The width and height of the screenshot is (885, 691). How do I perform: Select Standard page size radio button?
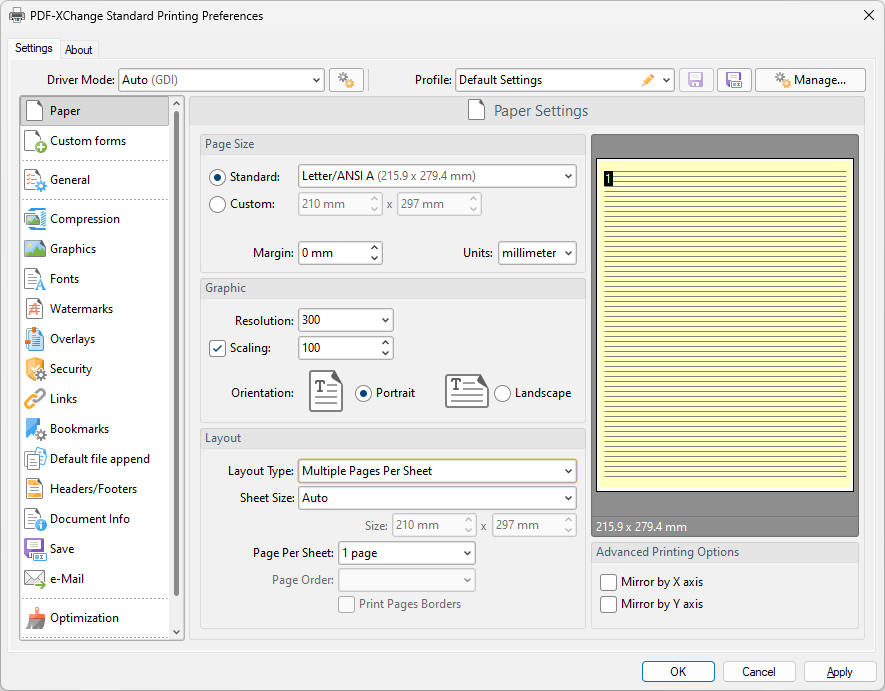217,177
